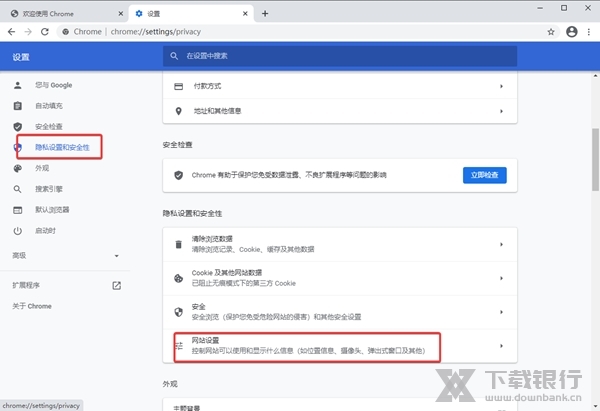Viewport: 600px width, 411px height.
Task: Click the person icon beside 您与 Google
Action: coord(18,85)
